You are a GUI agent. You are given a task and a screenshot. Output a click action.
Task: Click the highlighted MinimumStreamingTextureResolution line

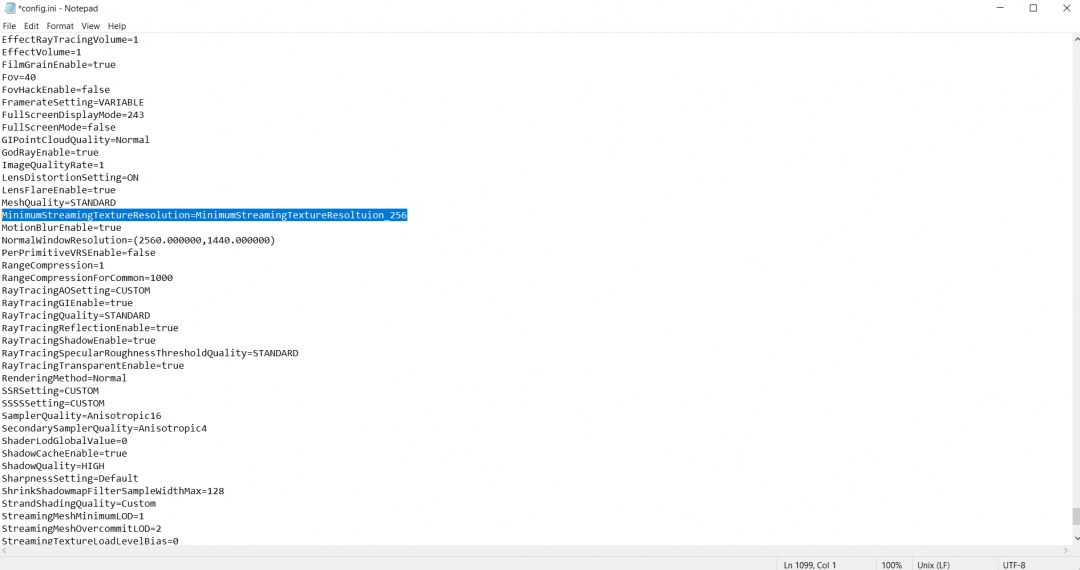204,215
